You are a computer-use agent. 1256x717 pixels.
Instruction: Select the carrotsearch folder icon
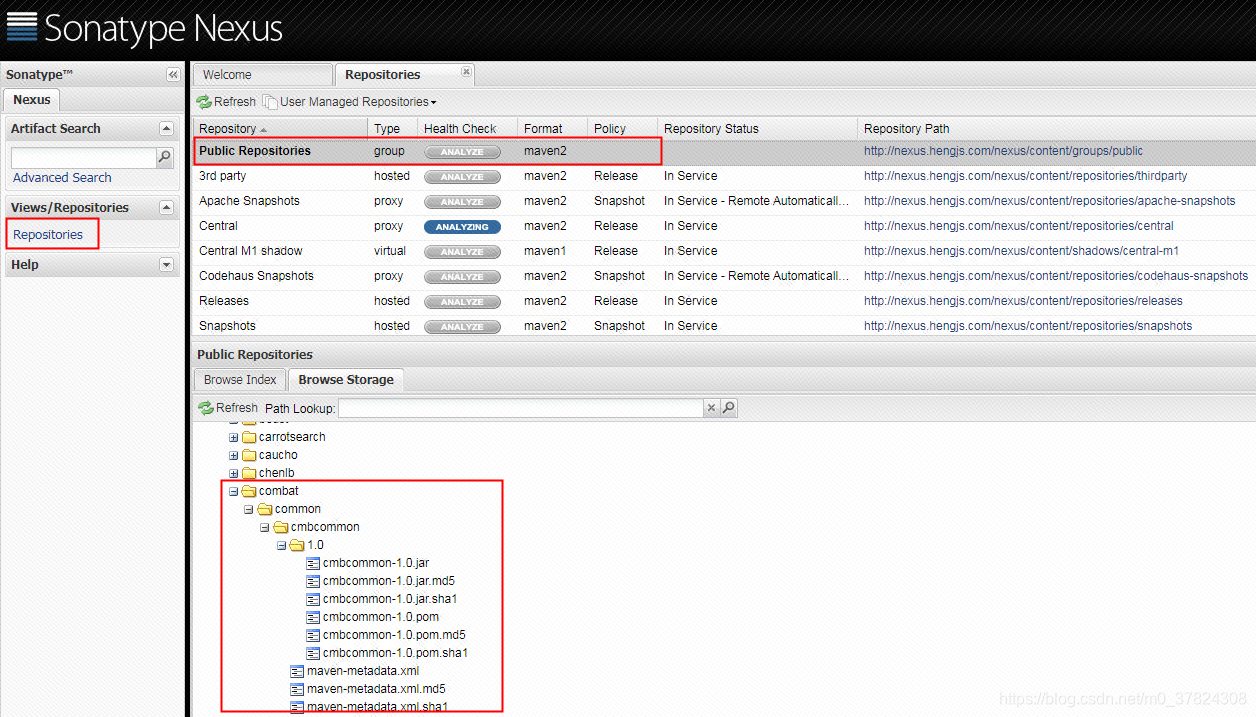pos(249,437)
